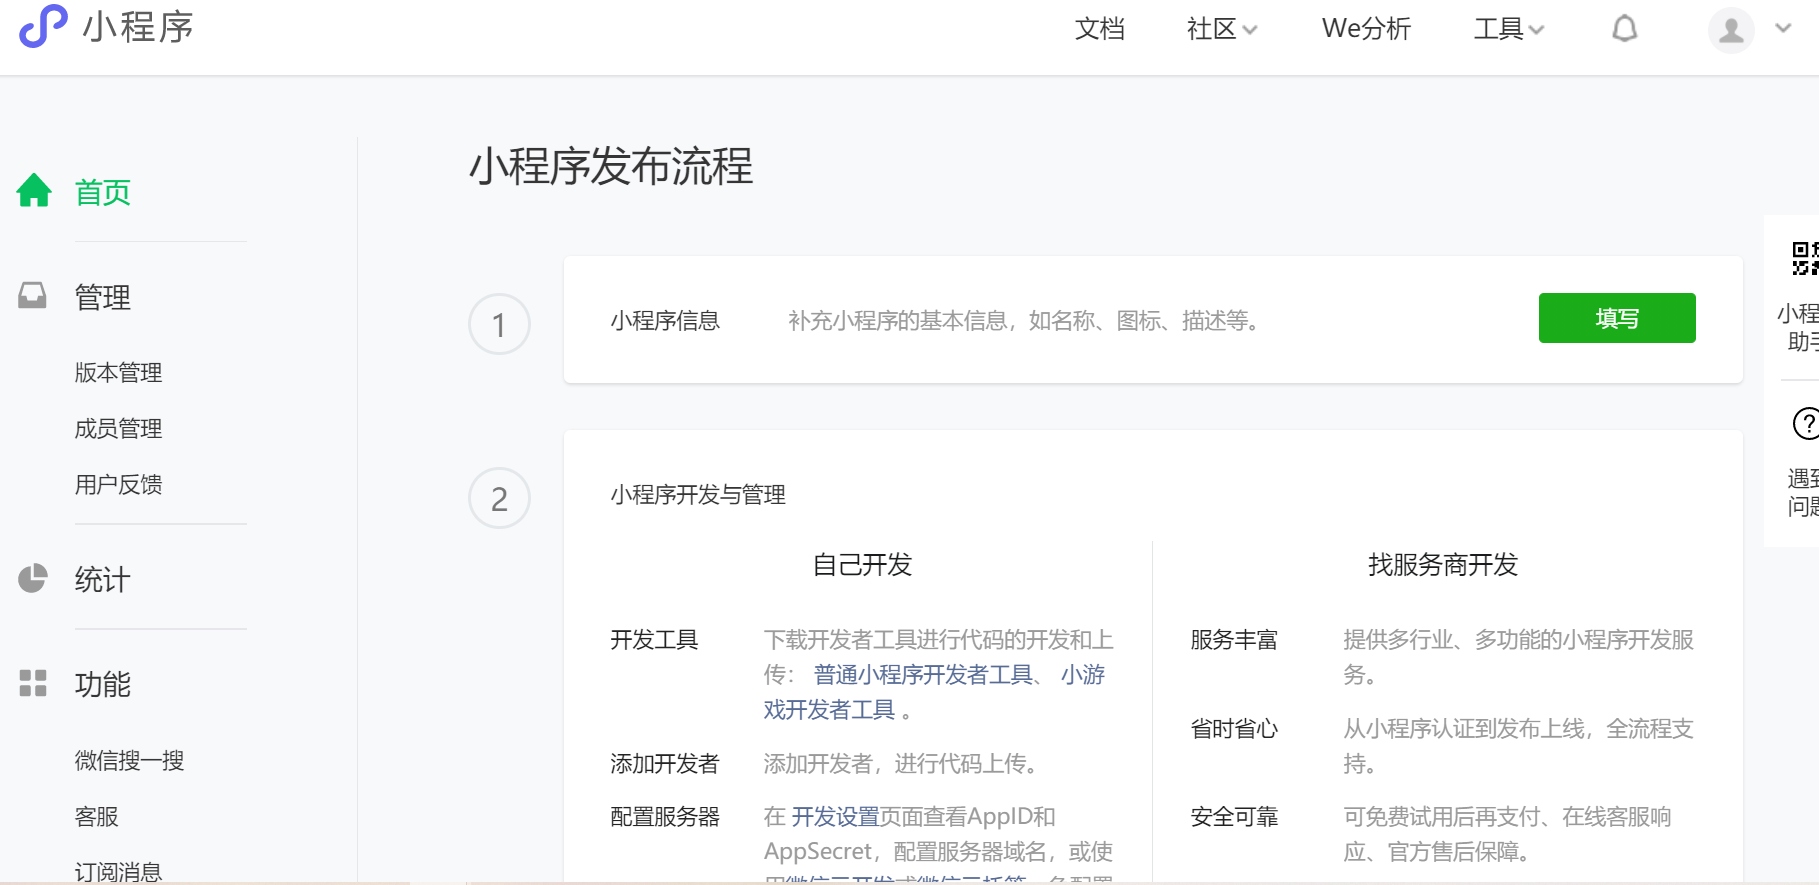
Task: Expand the 社区 dropdown menu
Action: click(x=1221, y=29)
